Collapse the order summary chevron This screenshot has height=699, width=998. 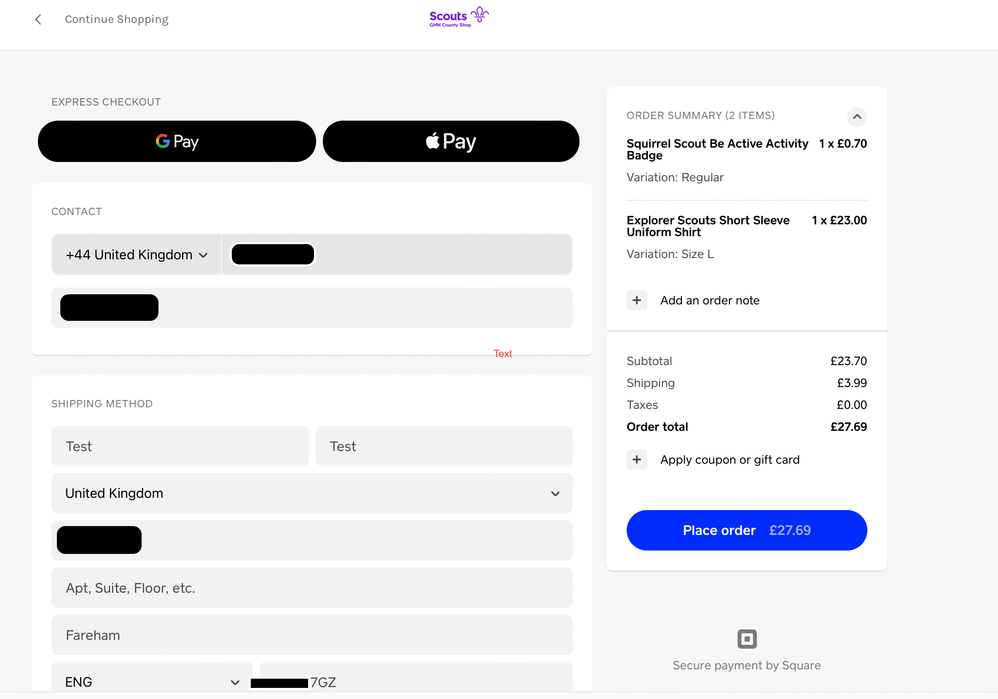857,116
